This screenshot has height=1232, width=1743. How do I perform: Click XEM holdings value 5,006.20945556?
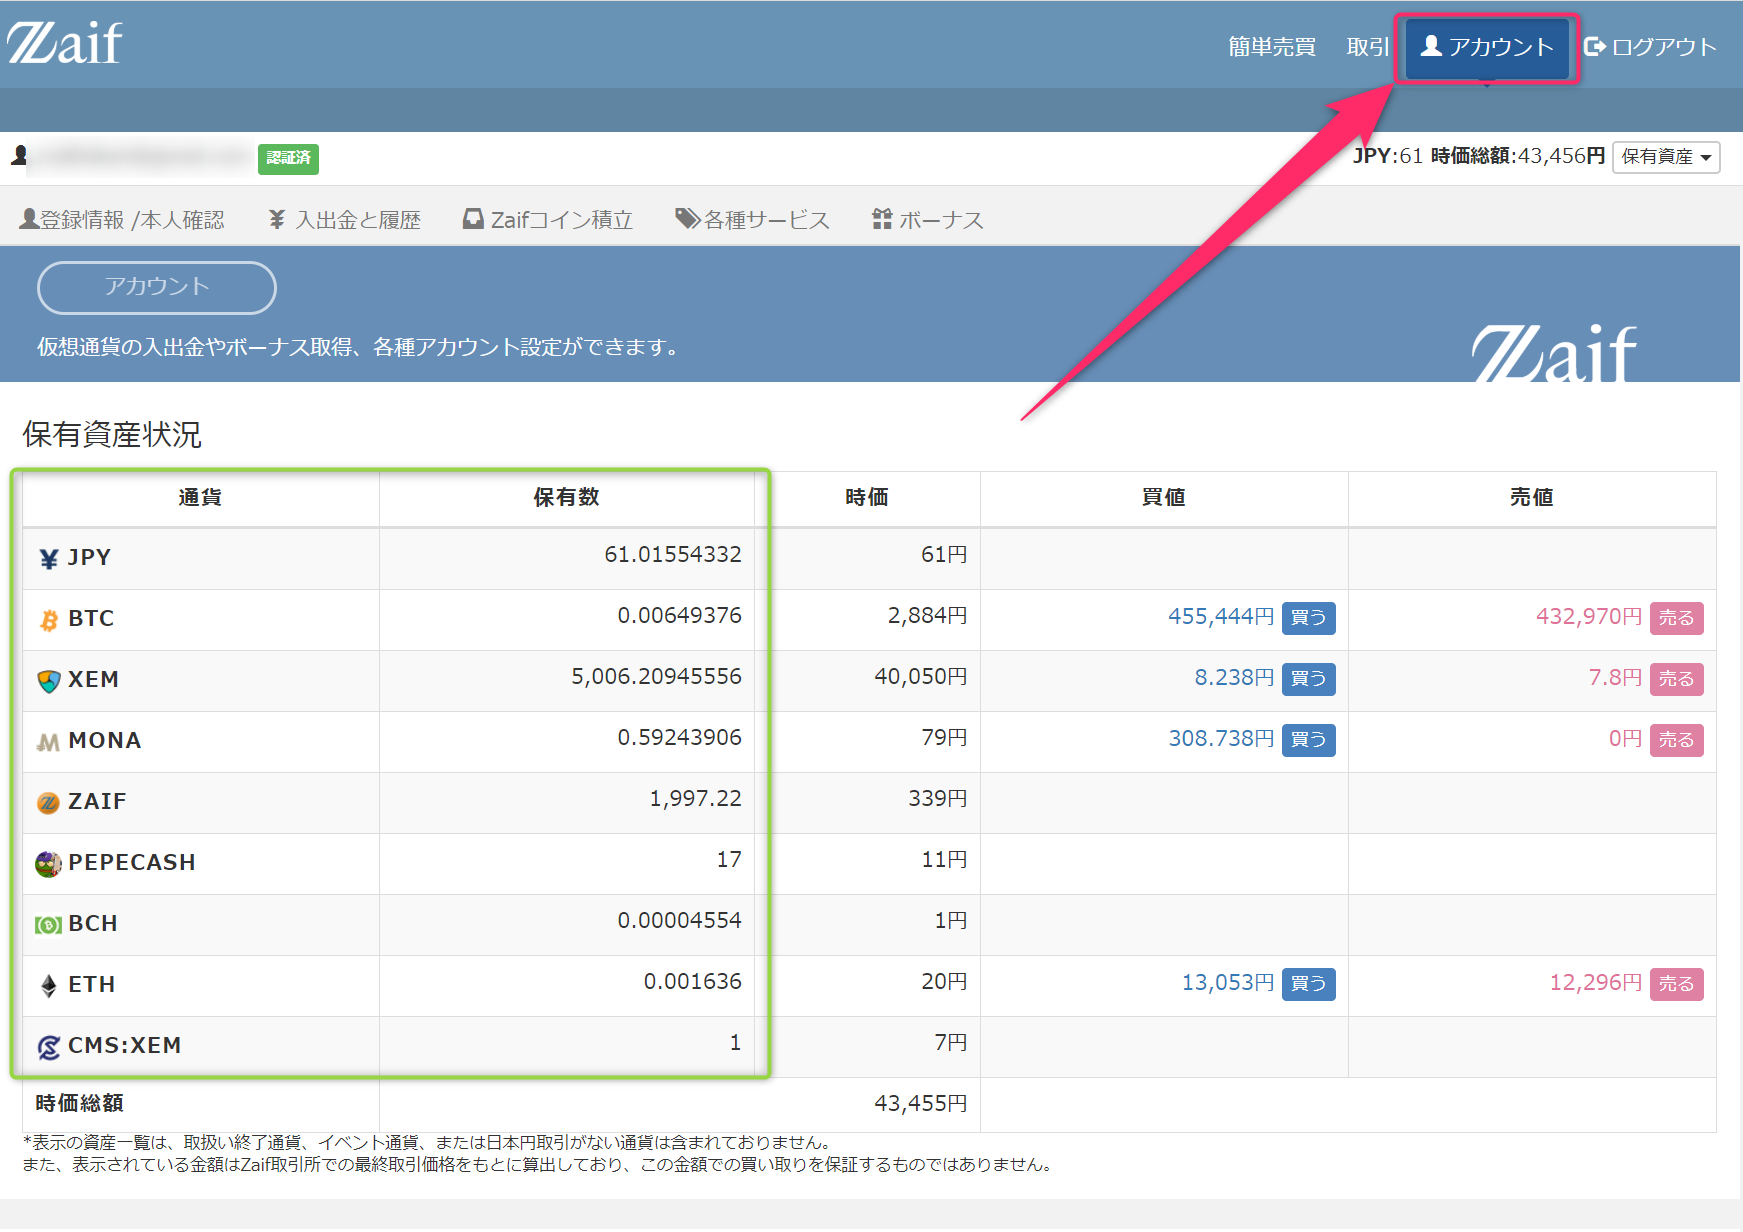click(x=656, y=677)
